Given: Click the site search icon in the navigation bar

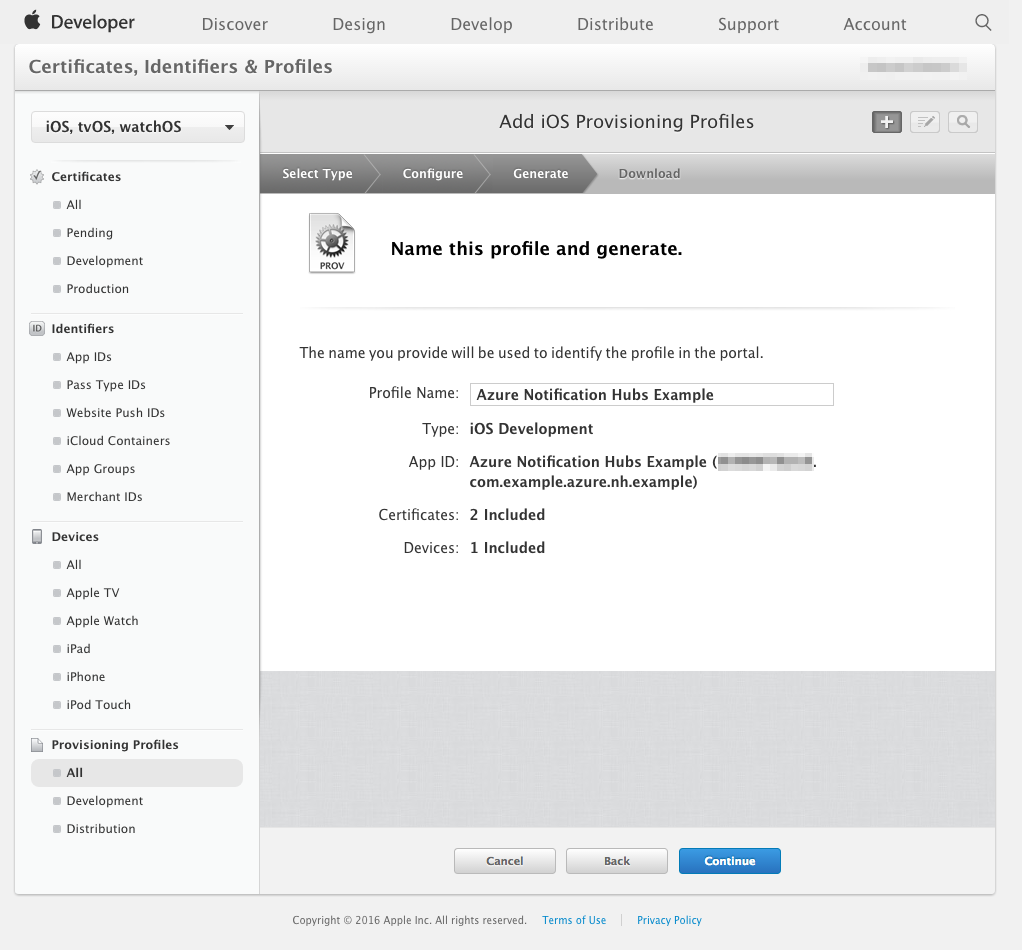Looking at the screenshot, I should point(982,22).
